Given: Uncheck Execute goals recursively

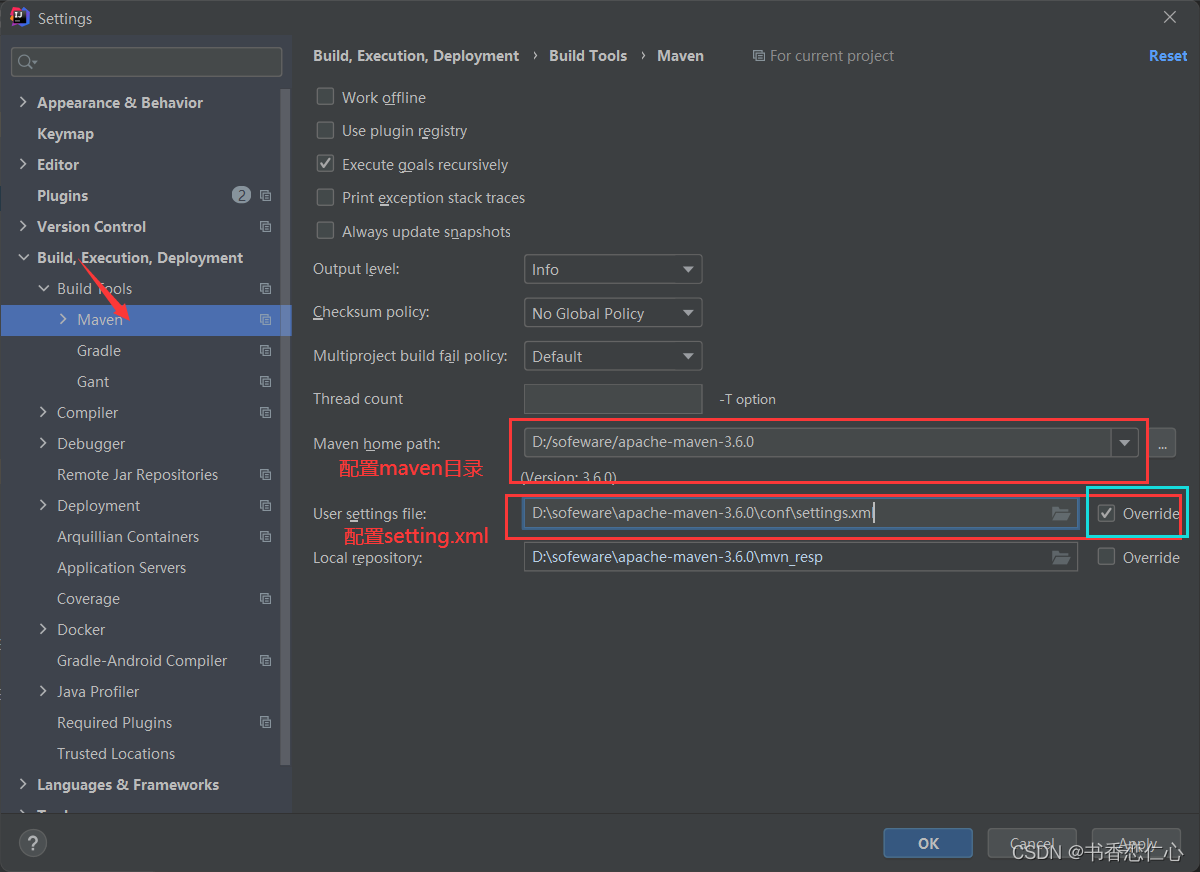Looking at the screenshot, I should pos(325,164).
